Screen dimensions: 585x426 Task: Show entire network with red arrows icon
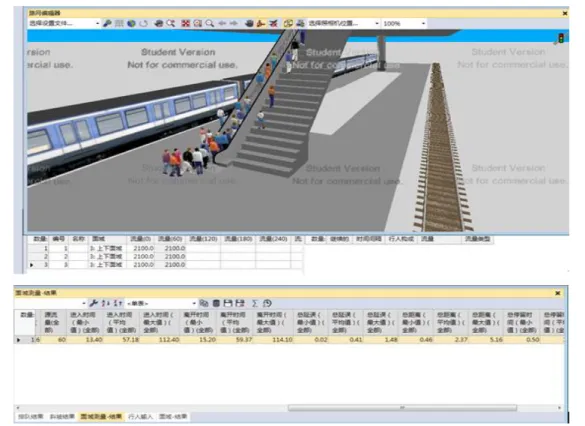(x=185, y=23)
